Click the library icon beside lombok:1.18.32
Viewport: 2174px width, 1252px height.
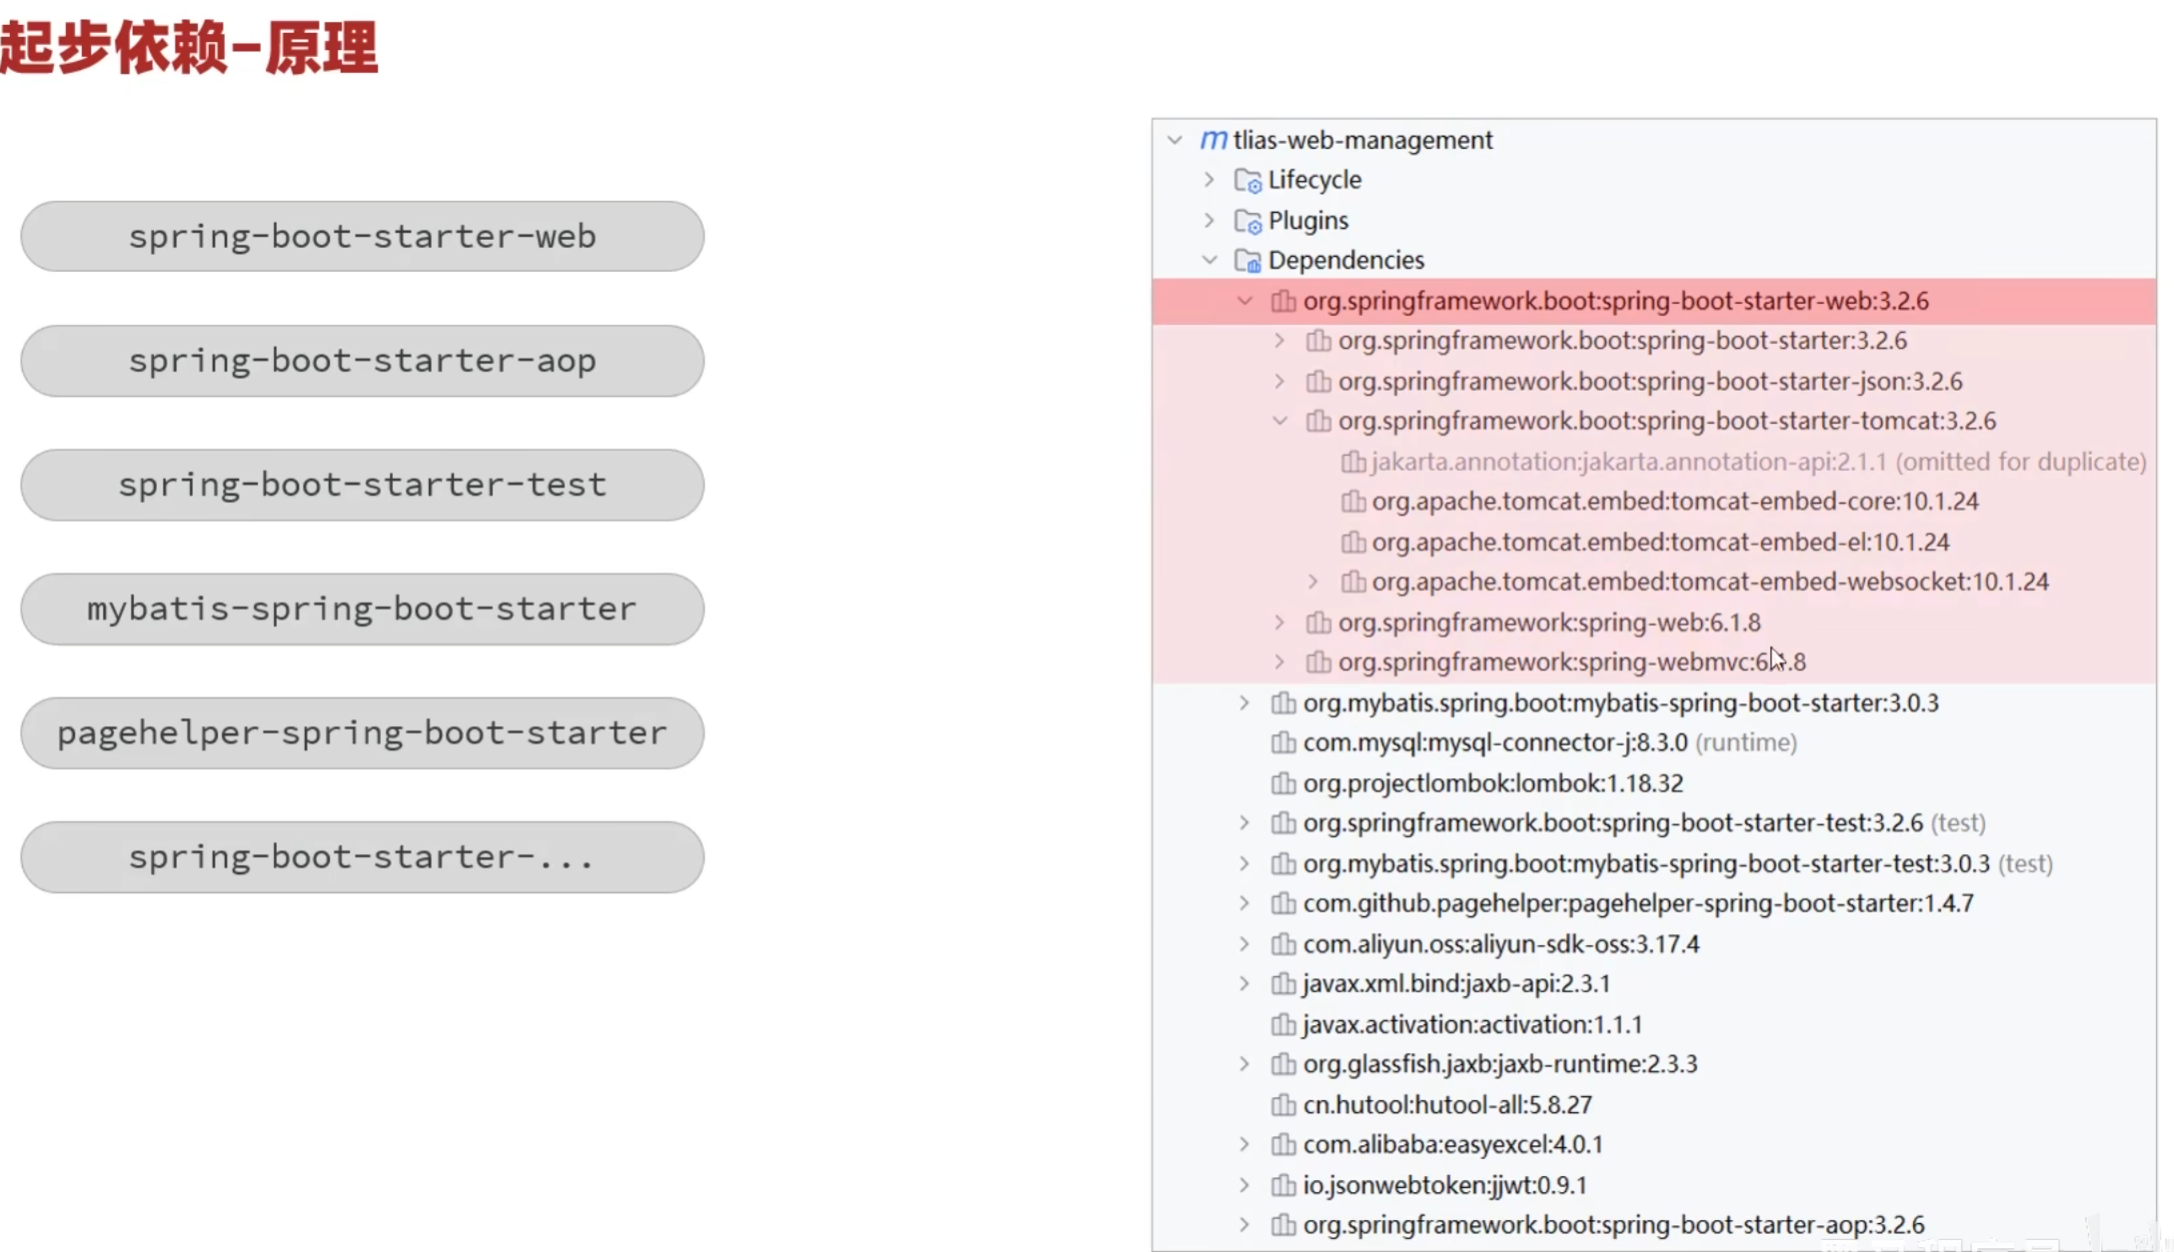coord(1283,783)
